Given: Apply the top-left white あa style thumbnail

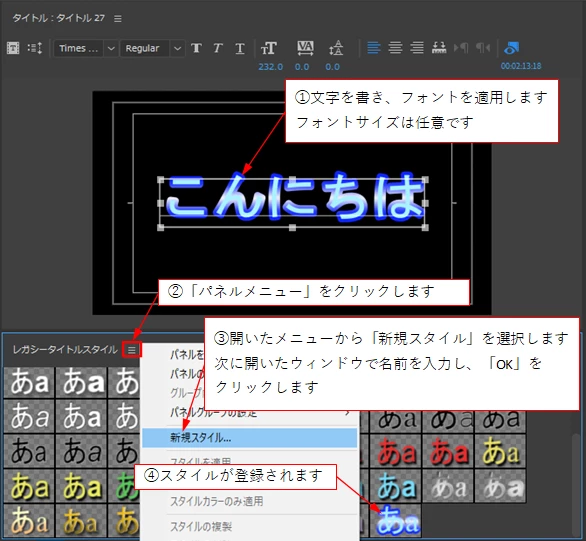Looking at the screenshot, I should pyautogui.click(x=30, y=382).
